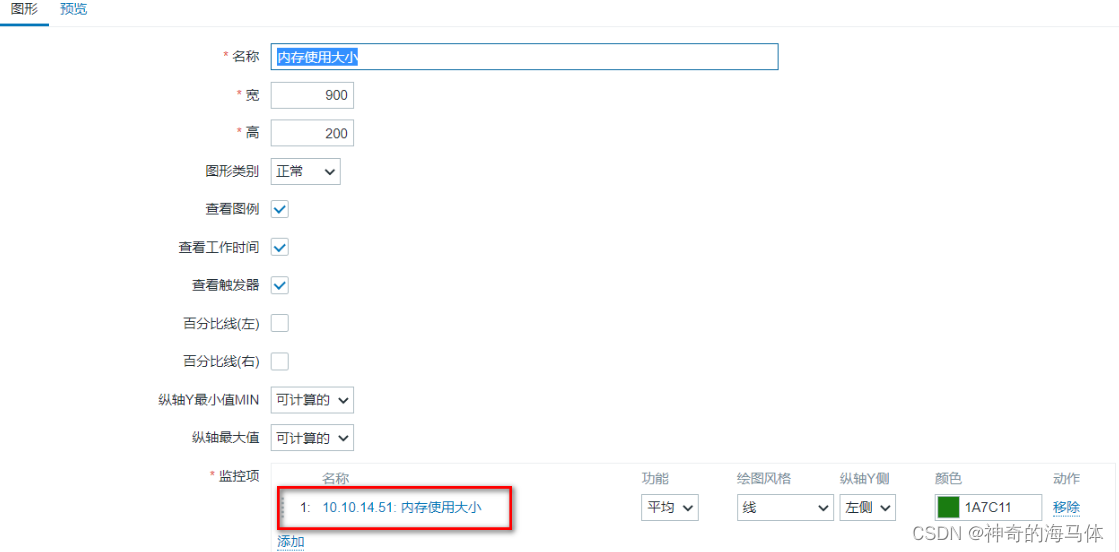
Task: Expand the 绘图风格 dropdown showing 线
Action: click(785, 508)
